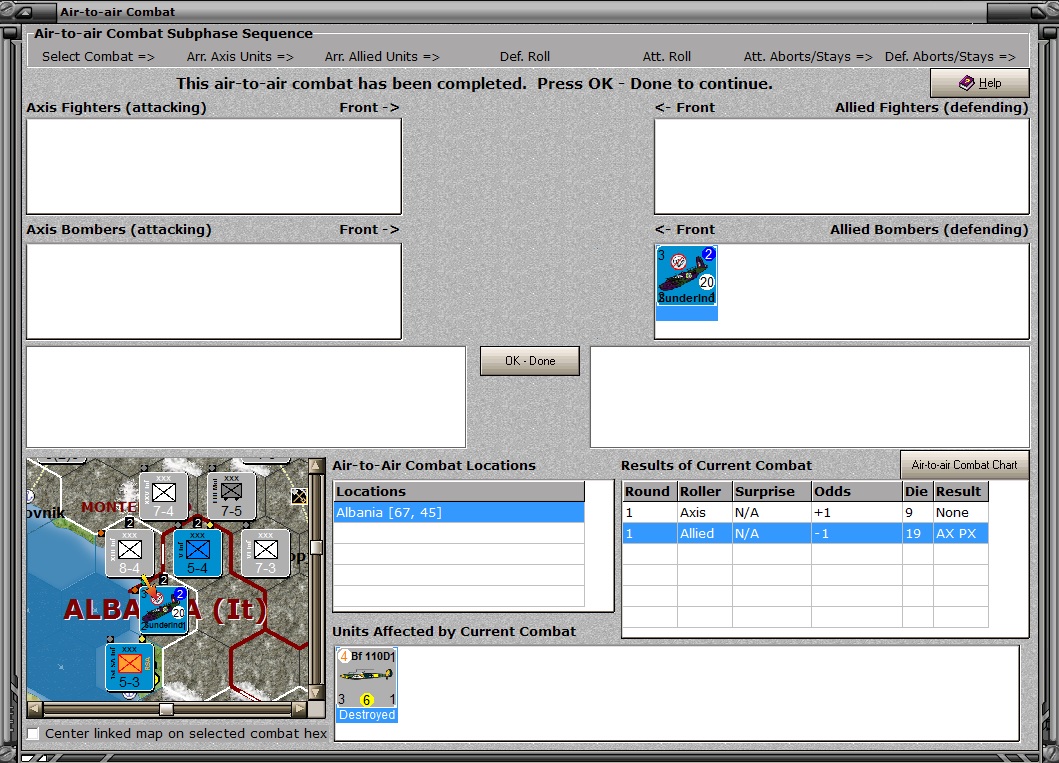Open the Help button
1059x763 pixels.
pyautogui.click(x=979, y=83)
